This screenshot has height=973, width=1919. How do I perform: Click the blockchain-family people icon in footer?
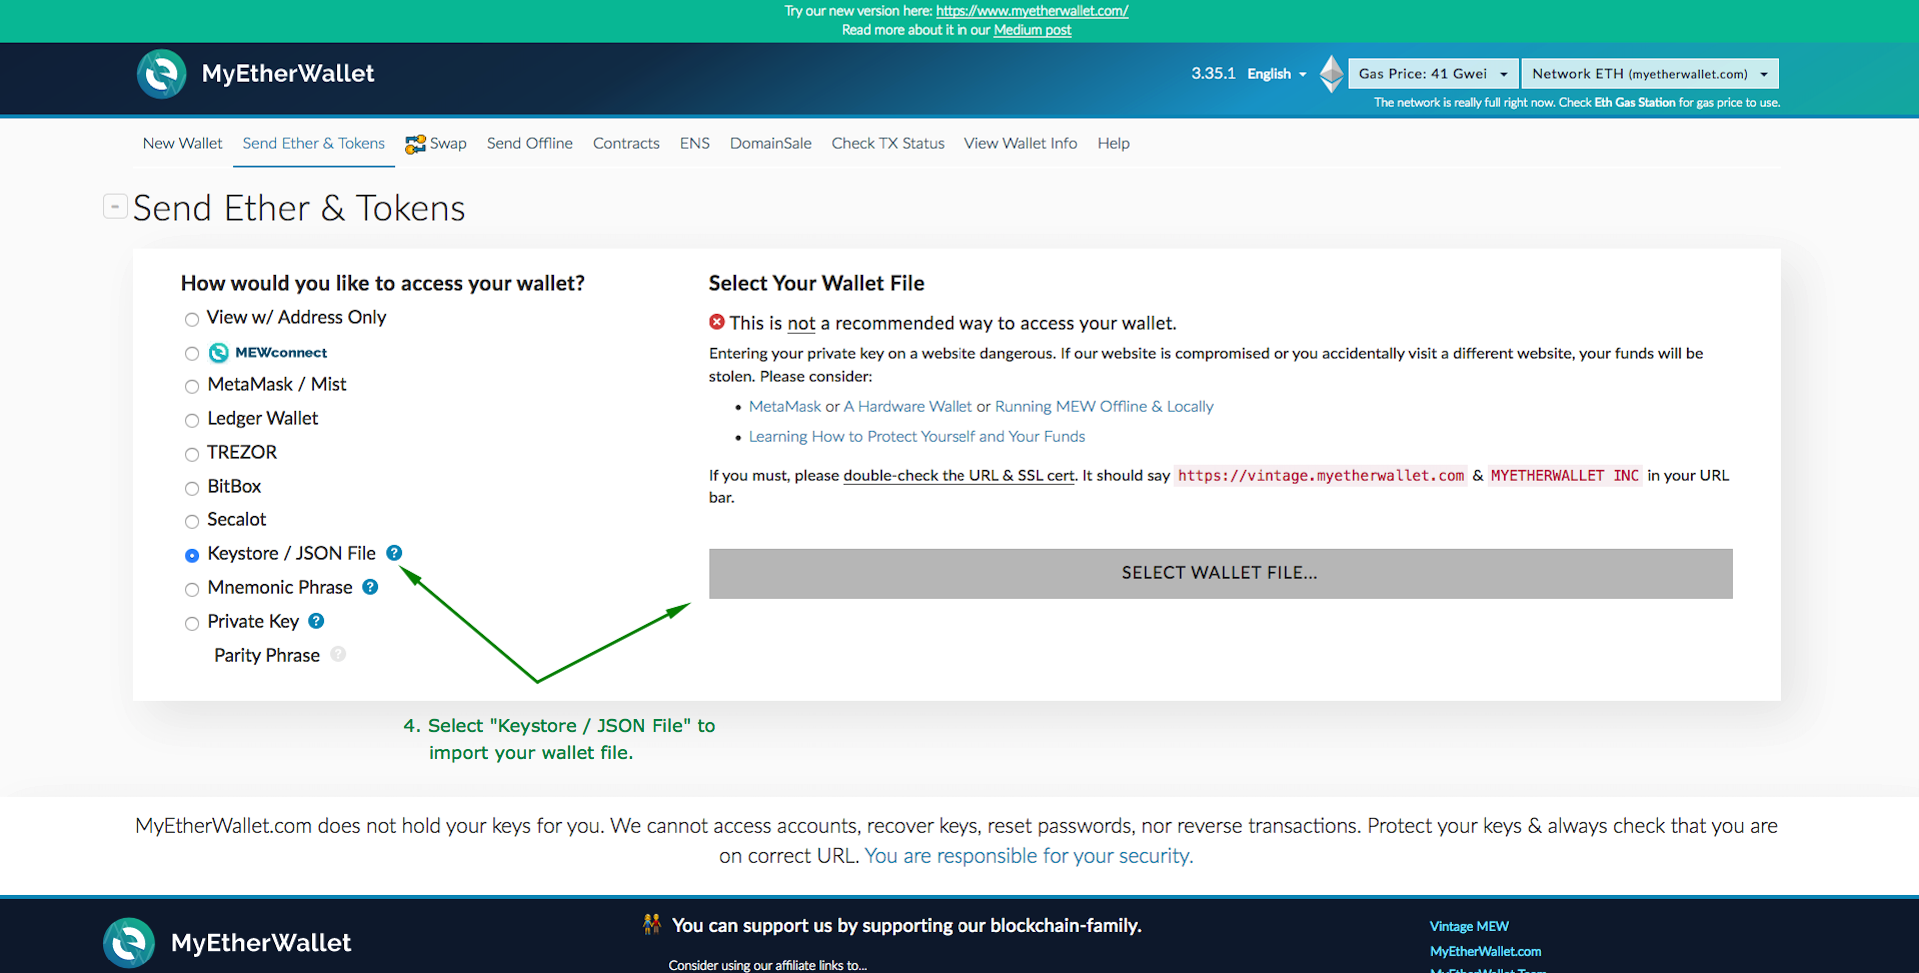pos(652,925)
